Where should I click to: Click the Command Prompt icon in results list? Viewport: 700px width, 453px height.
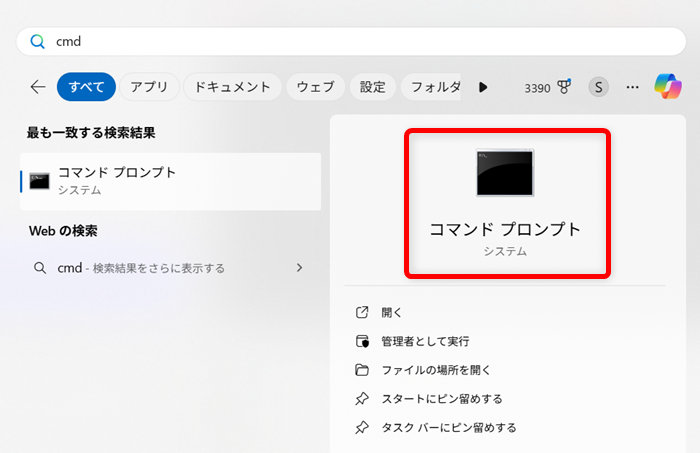39,181
